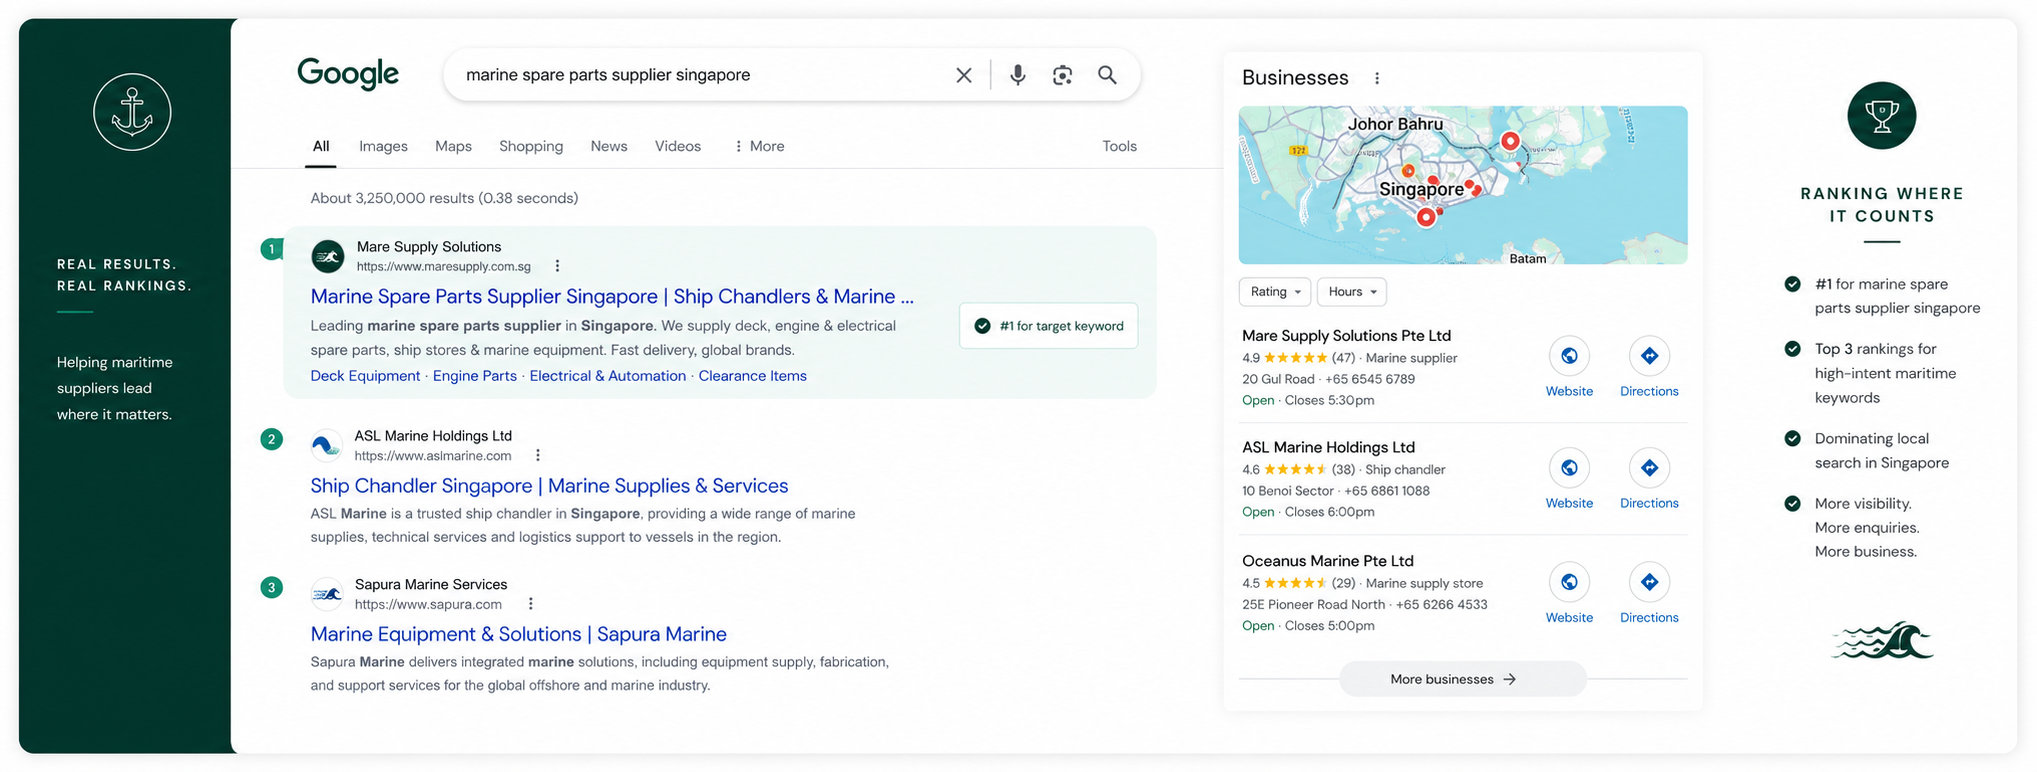Viewport: 2037px width, 772px height.
Task: Open Marine Equipment & Solutions Sapura Marine result
Action: click(x=518, y=634)
